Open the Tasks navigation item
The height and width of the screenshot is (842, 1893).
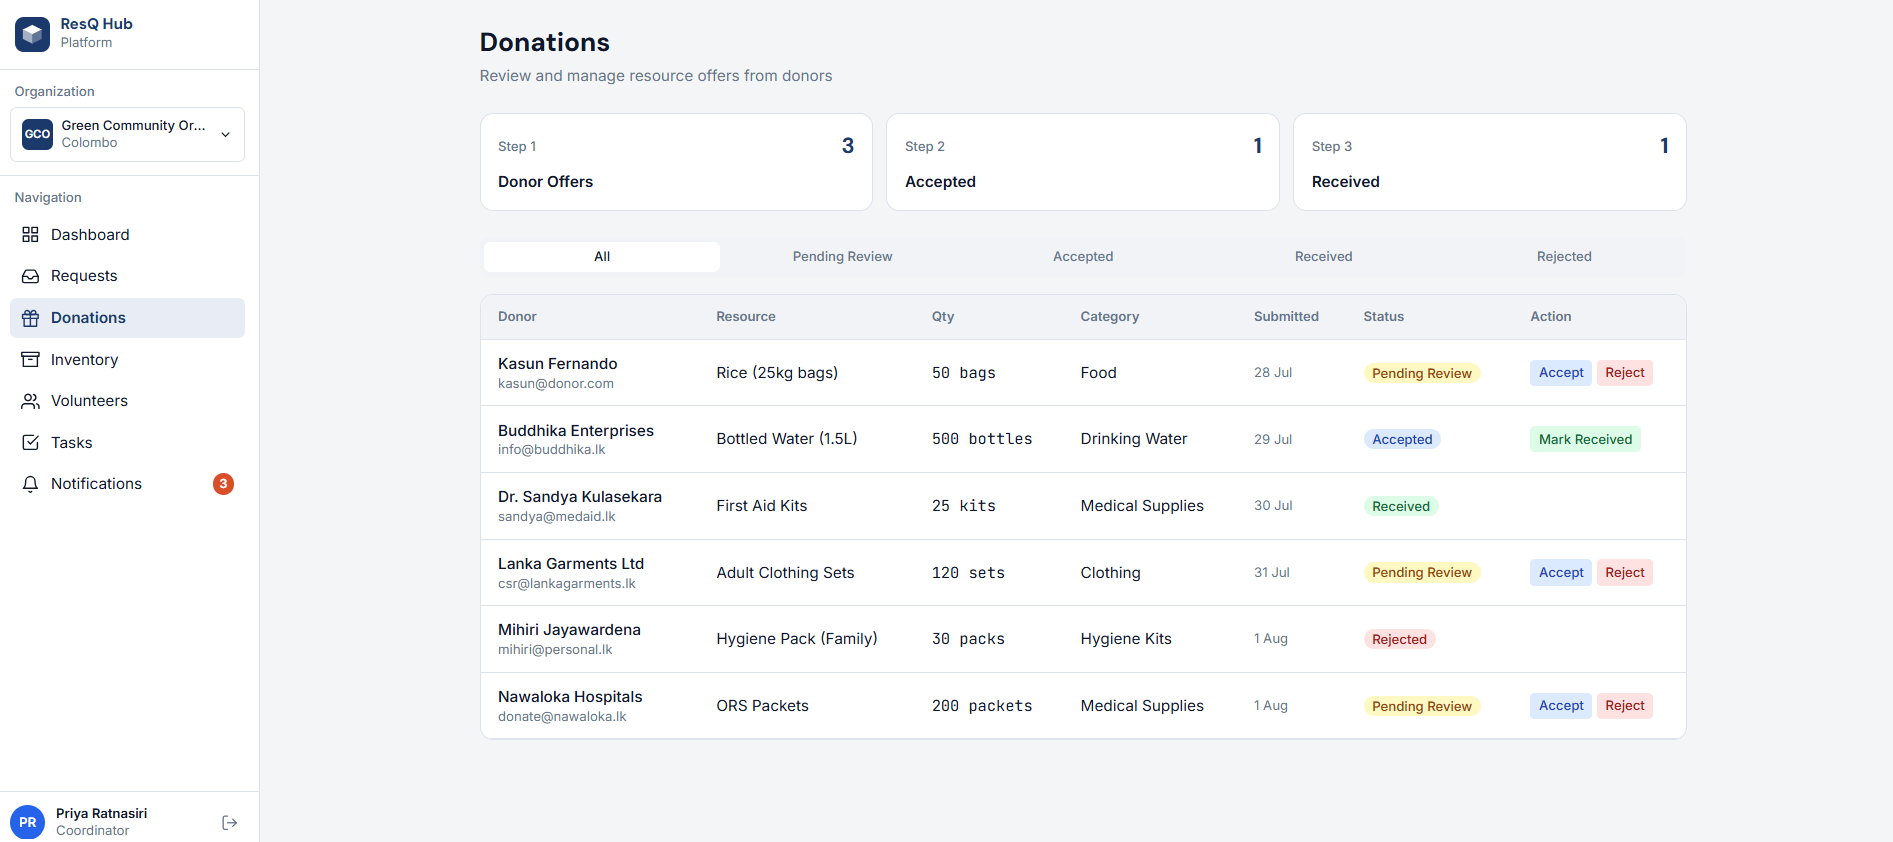(x=127, y=443)
